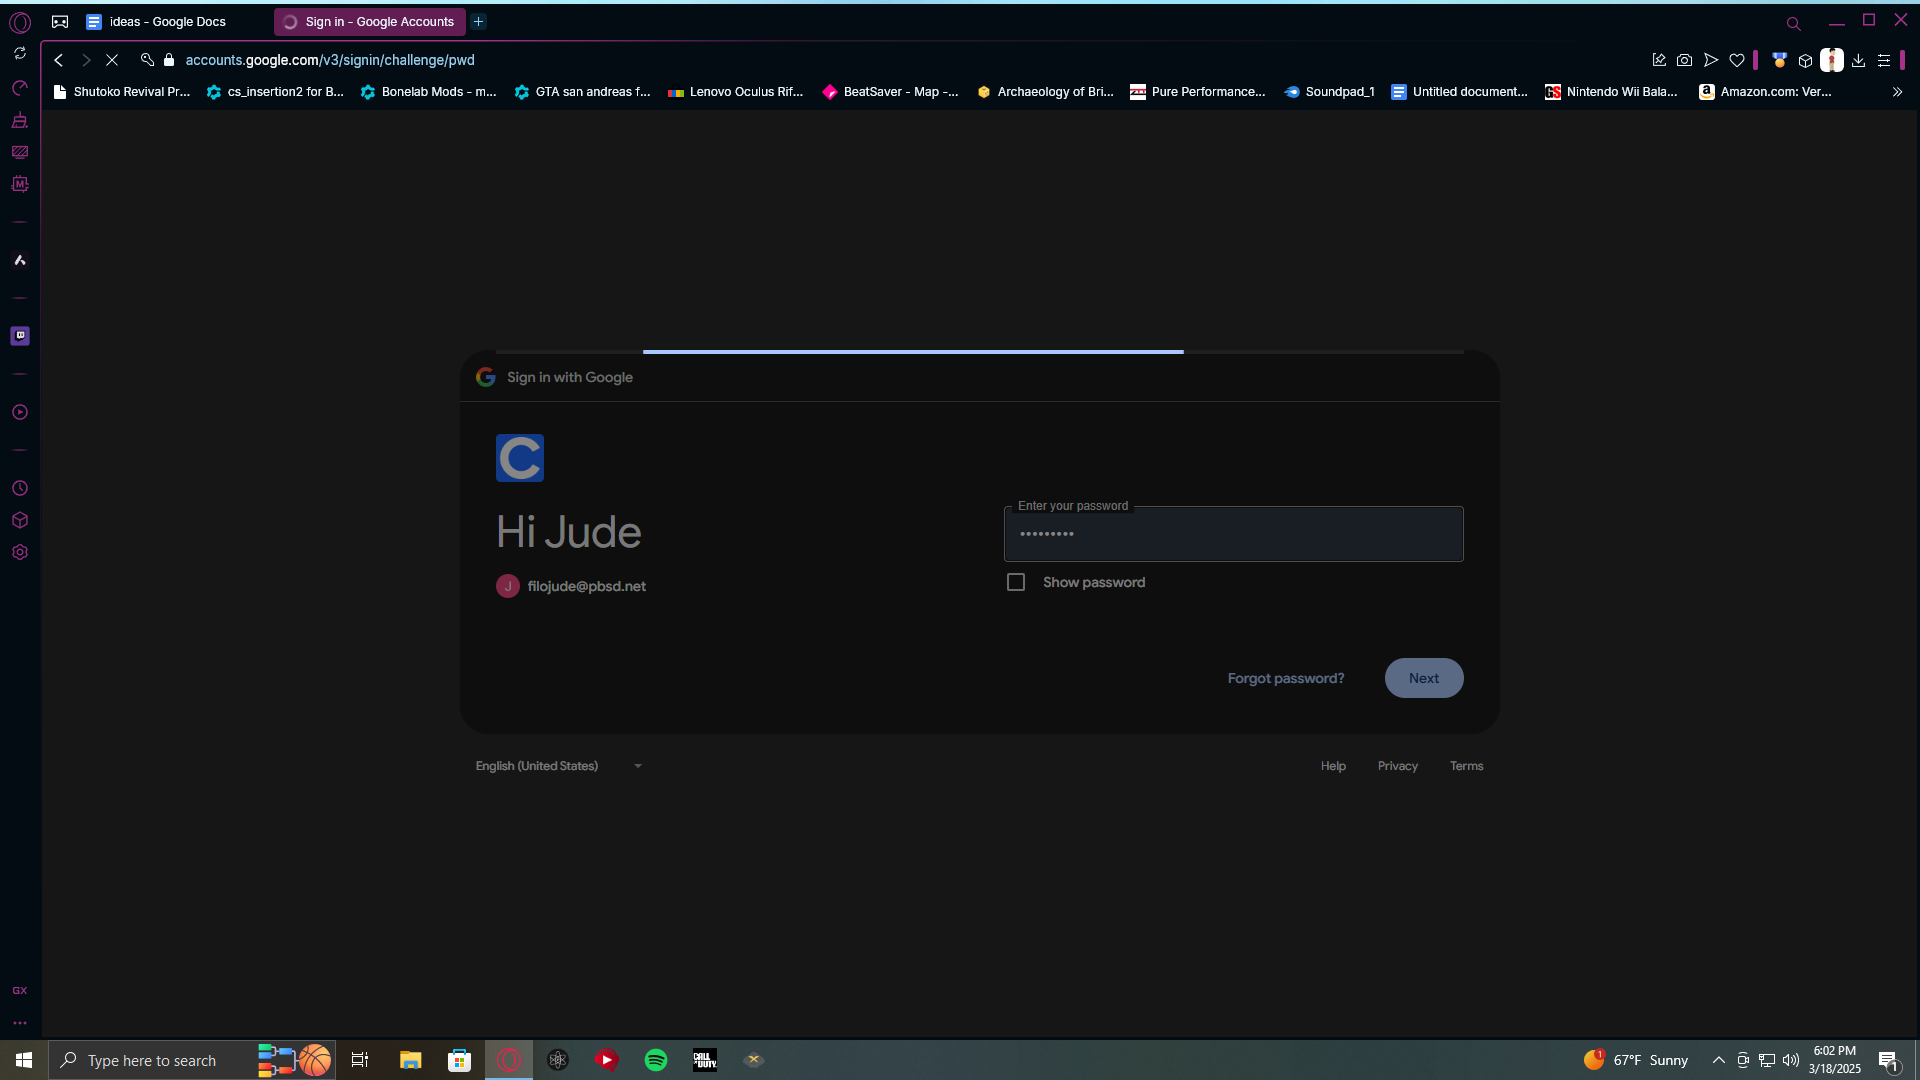1920x1080 pixels.
Task: Expand hidden bookmarks with double chevron
Action: (x=1897, y=92)
